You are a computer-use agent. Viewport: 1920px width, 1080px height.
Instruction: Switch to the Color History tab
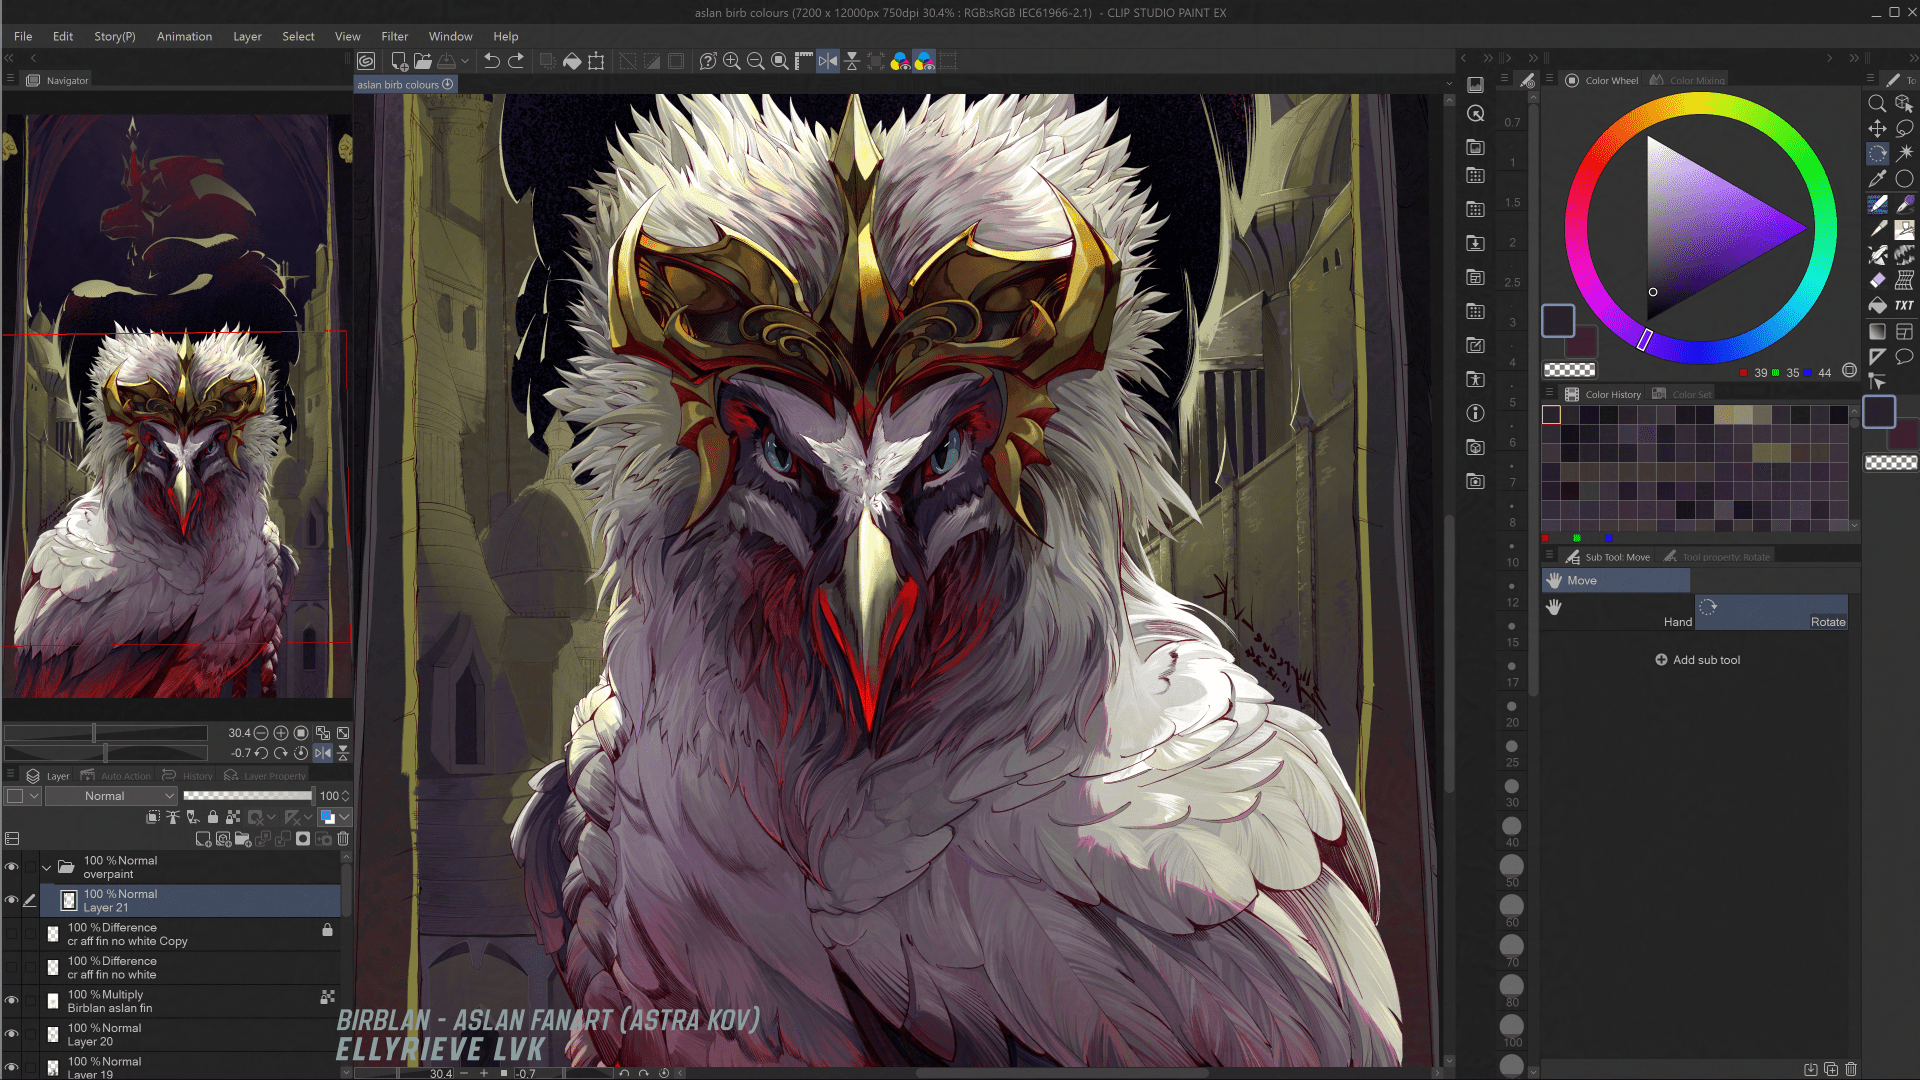click(1612, 394)
